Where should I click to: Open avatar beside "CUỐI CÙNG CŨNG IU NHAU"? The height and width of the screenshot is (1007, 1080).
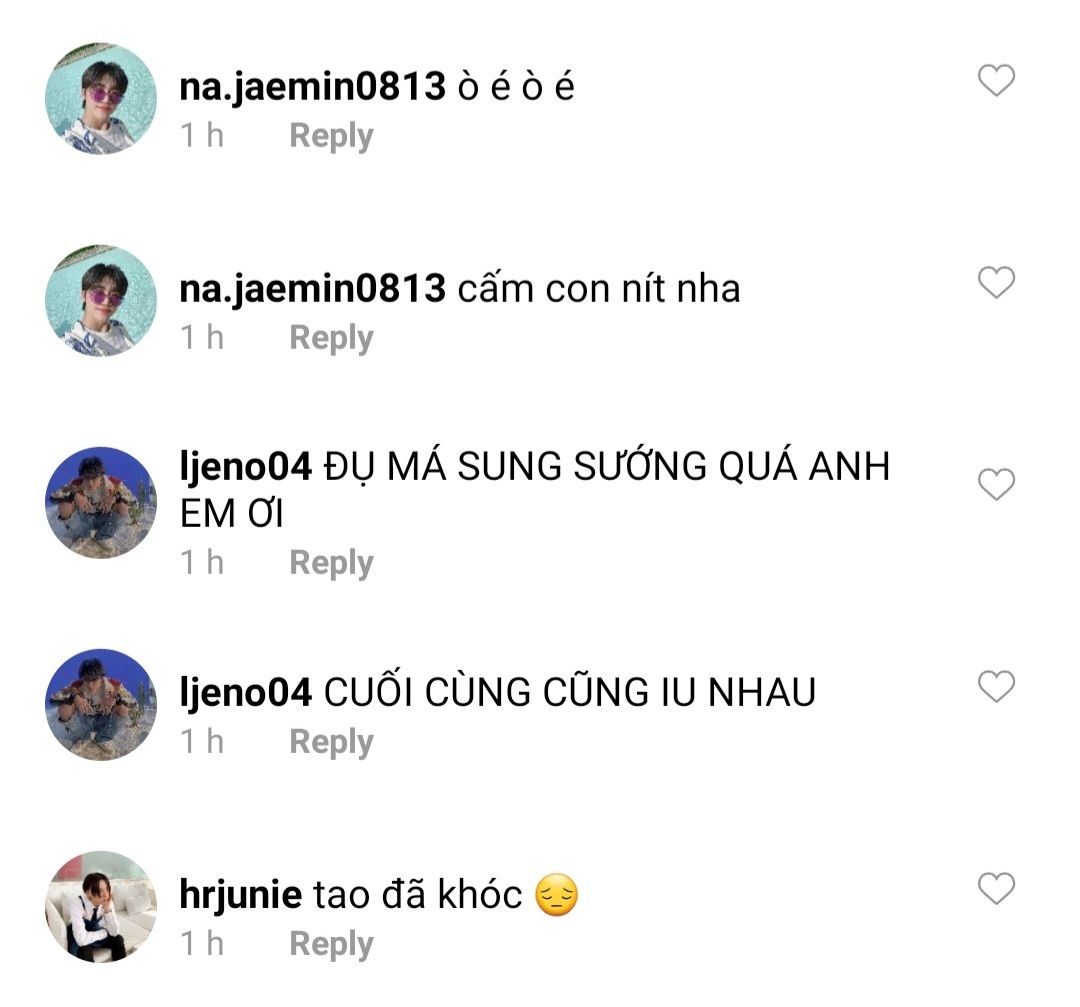point(101,705)
